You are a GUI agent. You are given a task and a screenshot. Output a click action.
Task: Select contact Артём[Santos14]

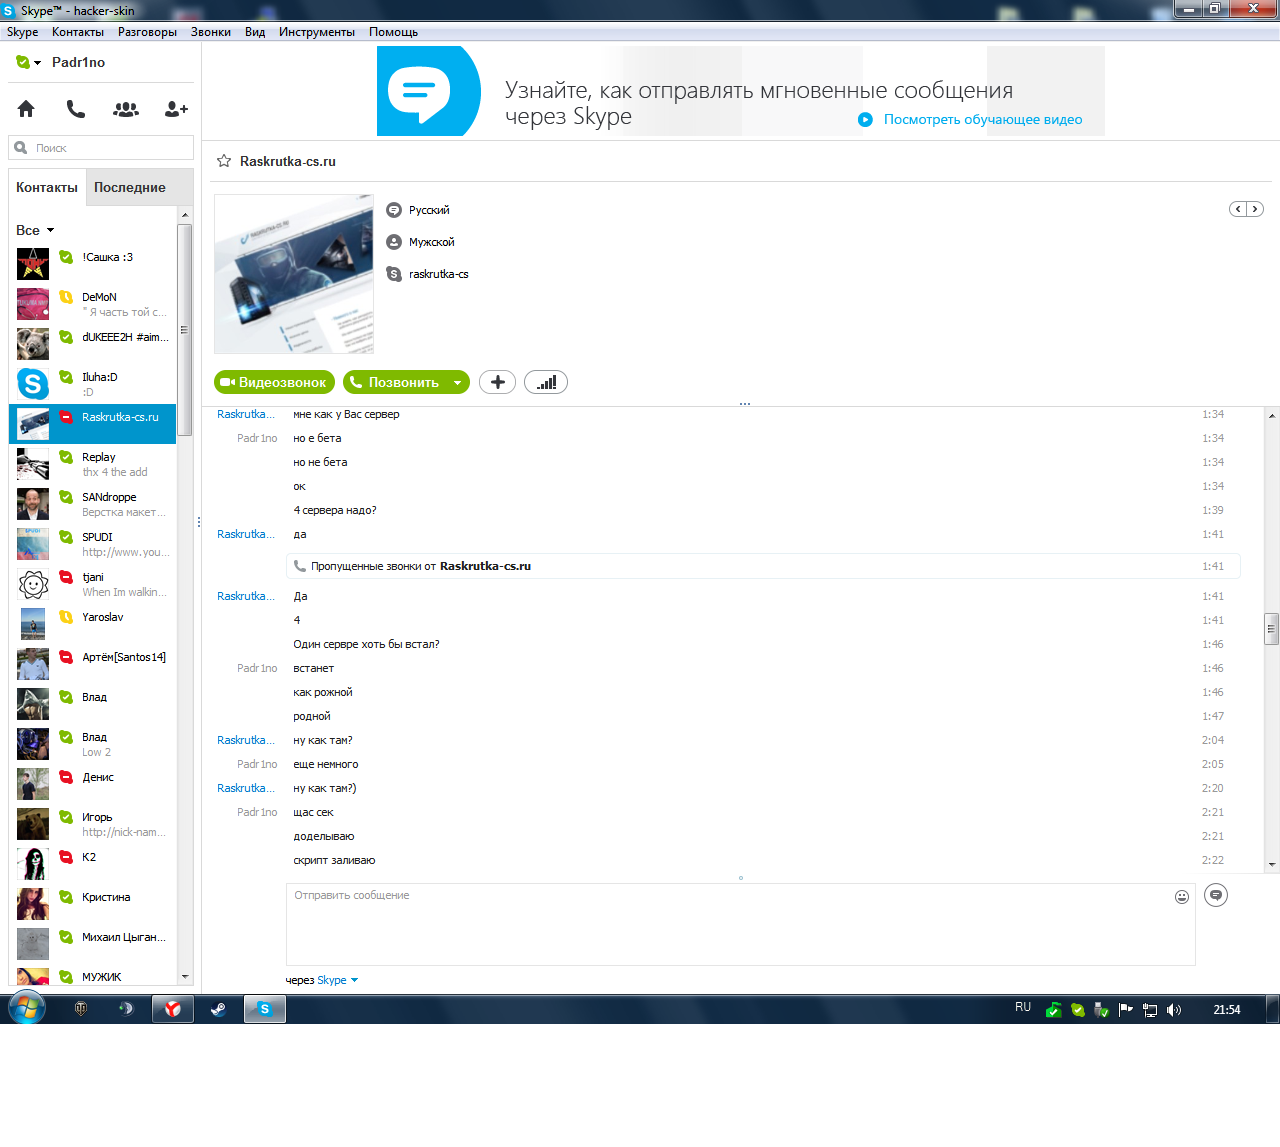click(93, 664)
